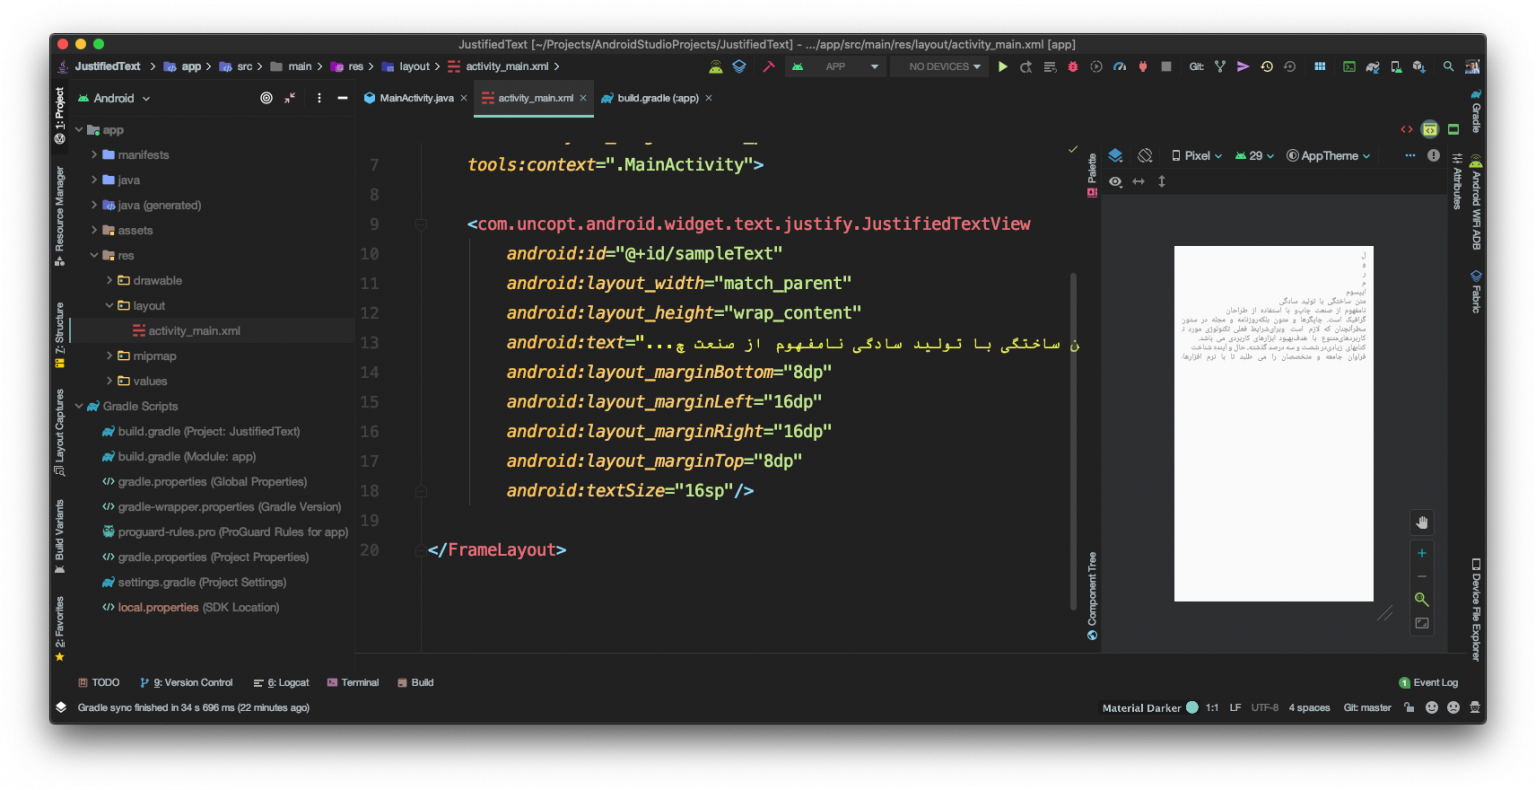
Task: Click the locate target icon in Project panel
Action: (x=266, y=98)
